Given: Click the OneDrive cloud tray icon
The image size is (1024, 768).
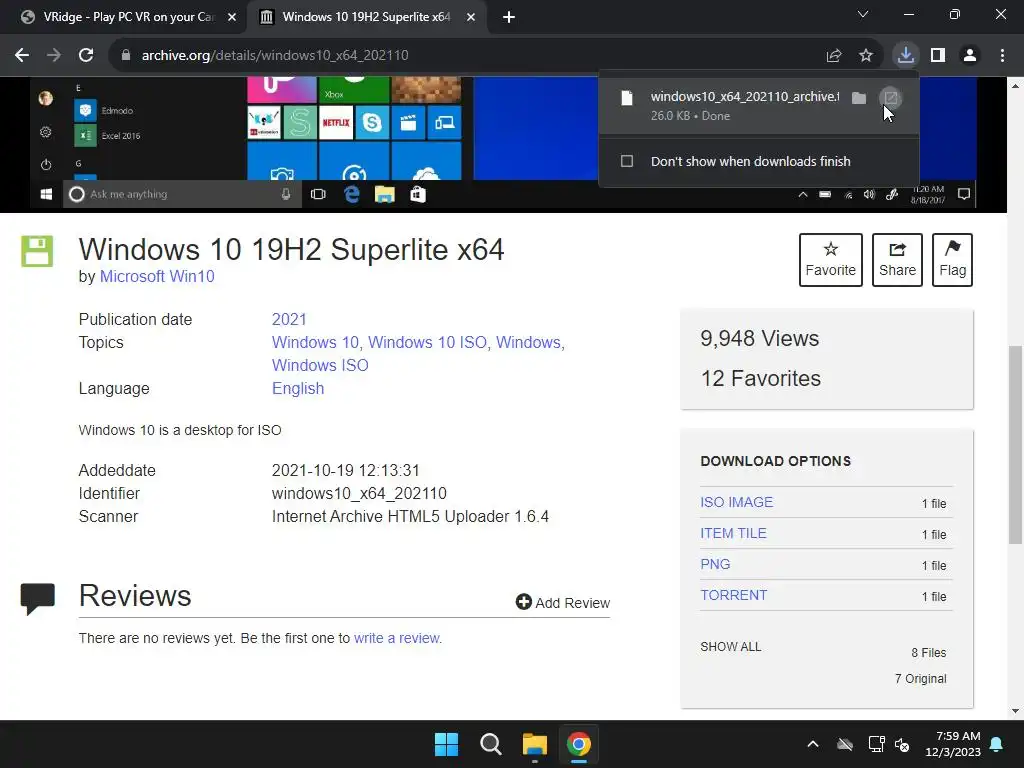Looking at the screenshot, I should pos(845,744).
